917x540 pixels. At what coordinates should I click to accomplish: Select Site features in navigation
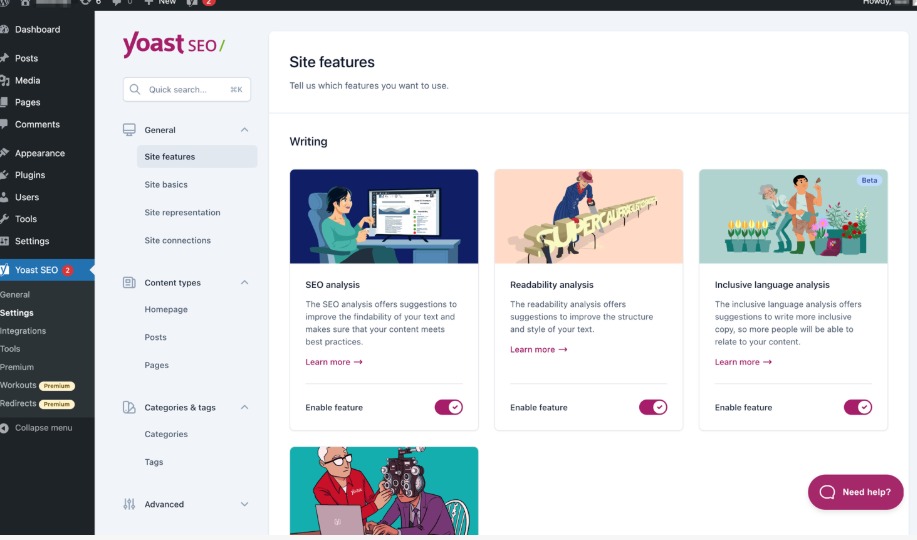coord(197,157)
